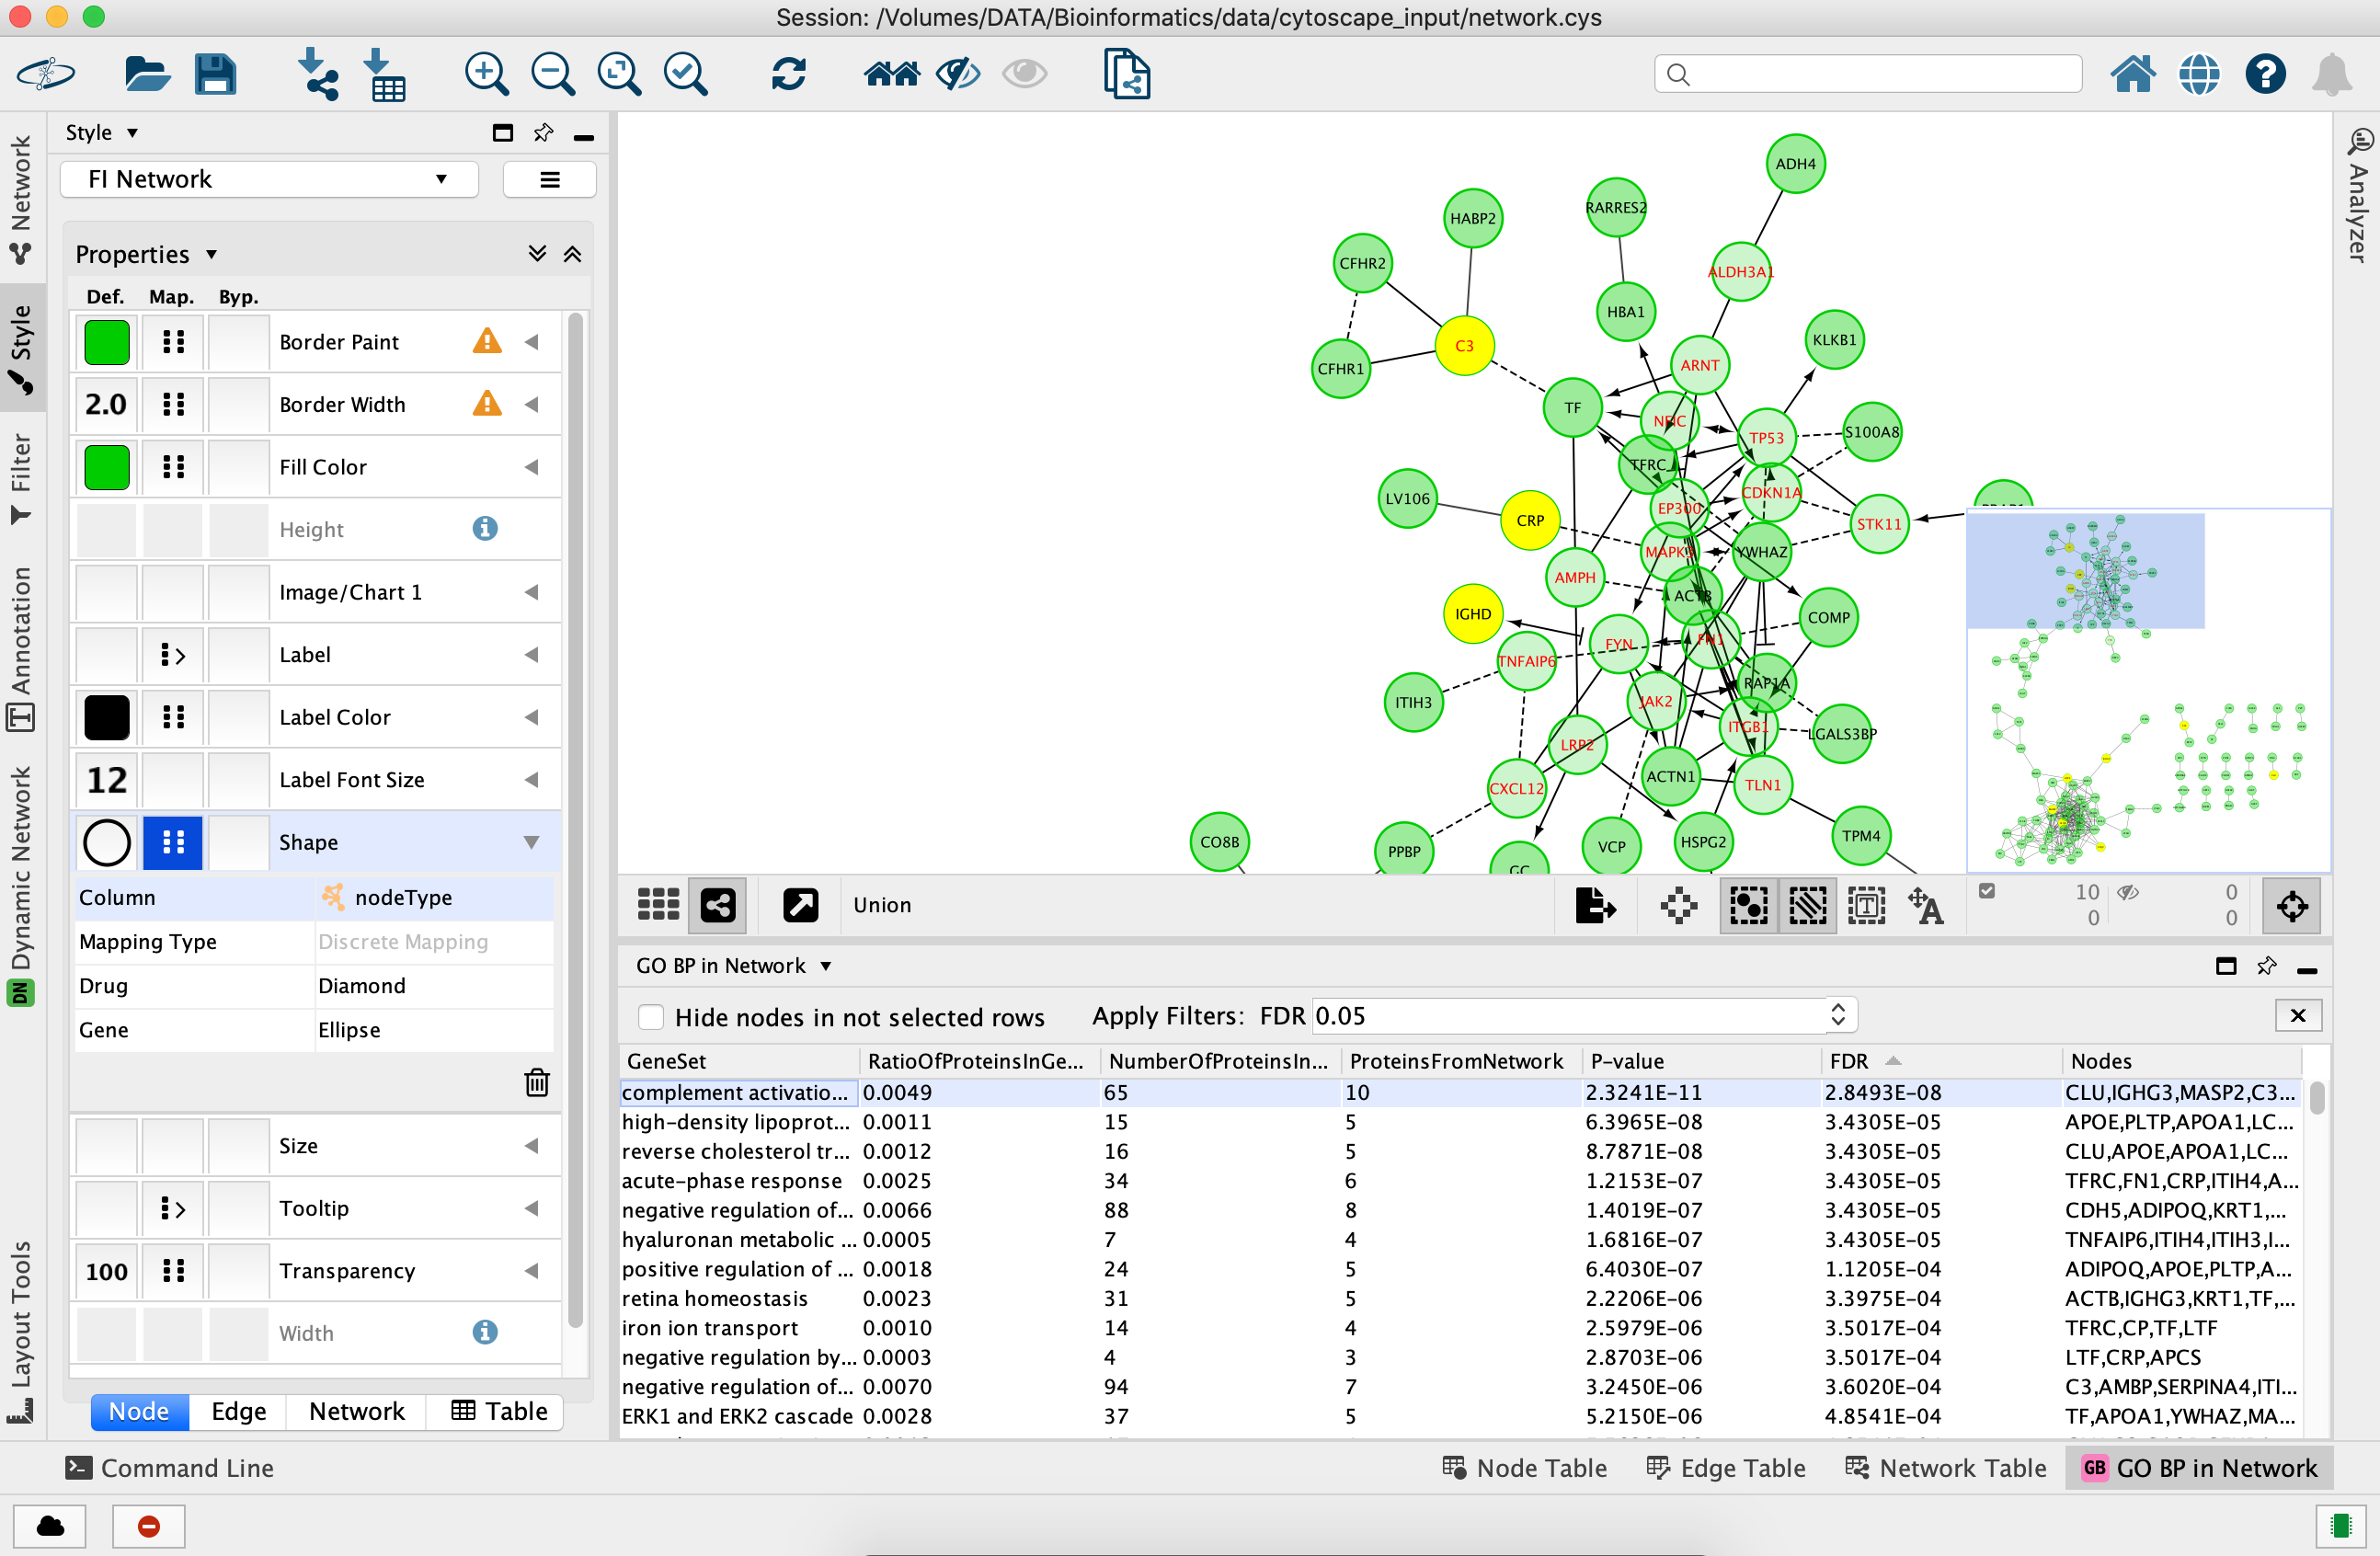The width and height of the screenshot is (2380, 1556).
Task: Toggle checkbox beside selected node count
Action: 1987,891
